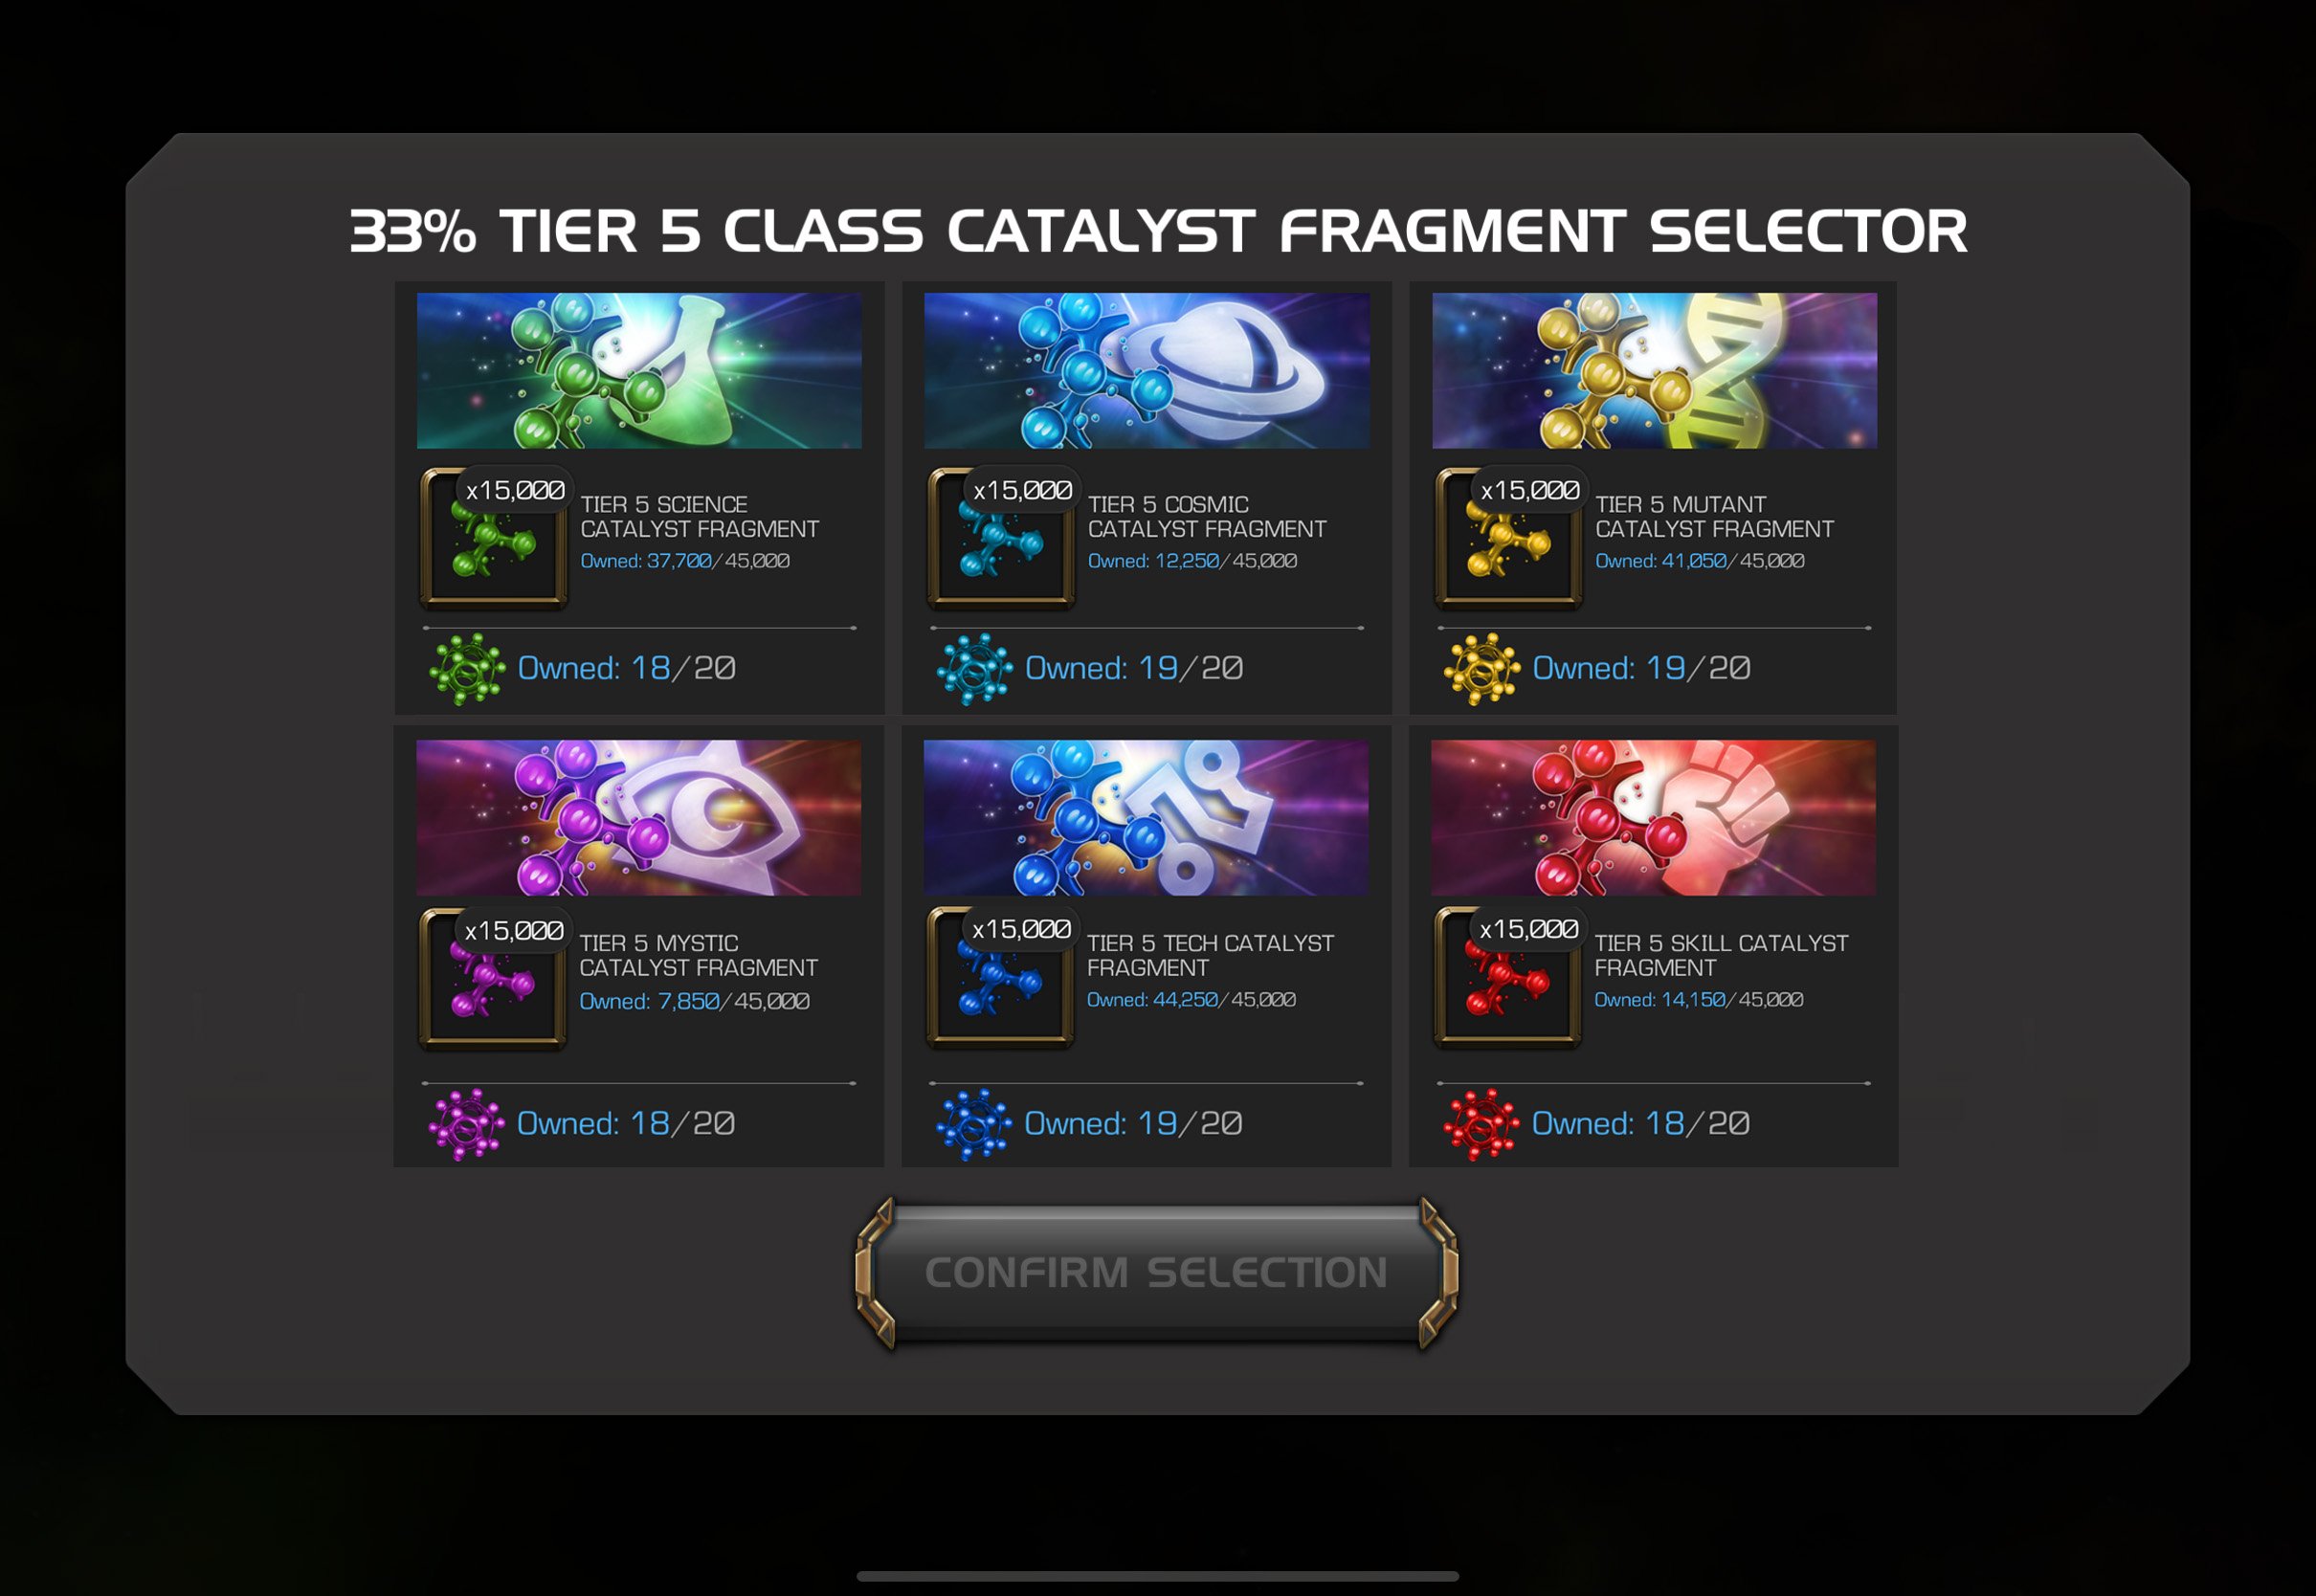Screen dimensions: 2316x1596
Task: Click the teal full Cosmic catalyst icon
Action: tap(975, 669)
